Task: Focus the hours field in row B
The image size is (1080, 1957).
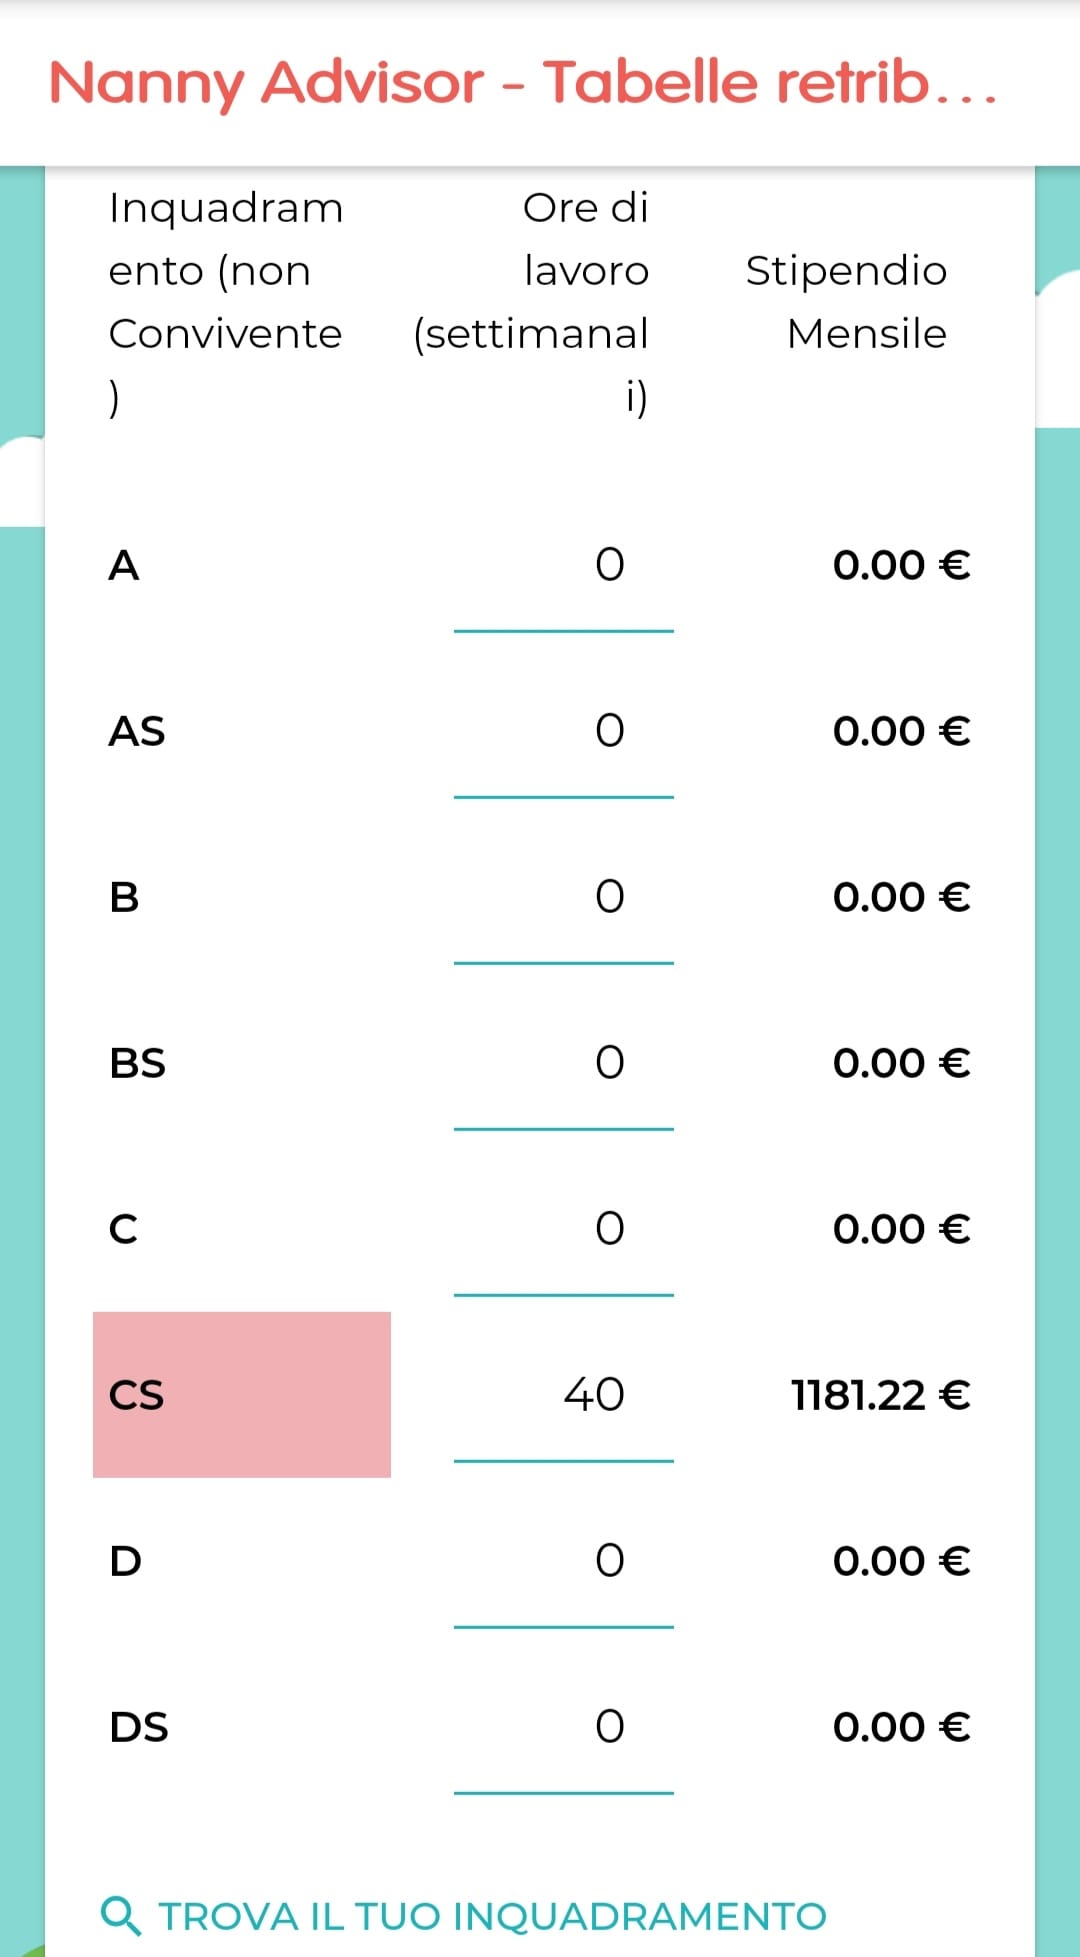Action: (x=564, y=898)
